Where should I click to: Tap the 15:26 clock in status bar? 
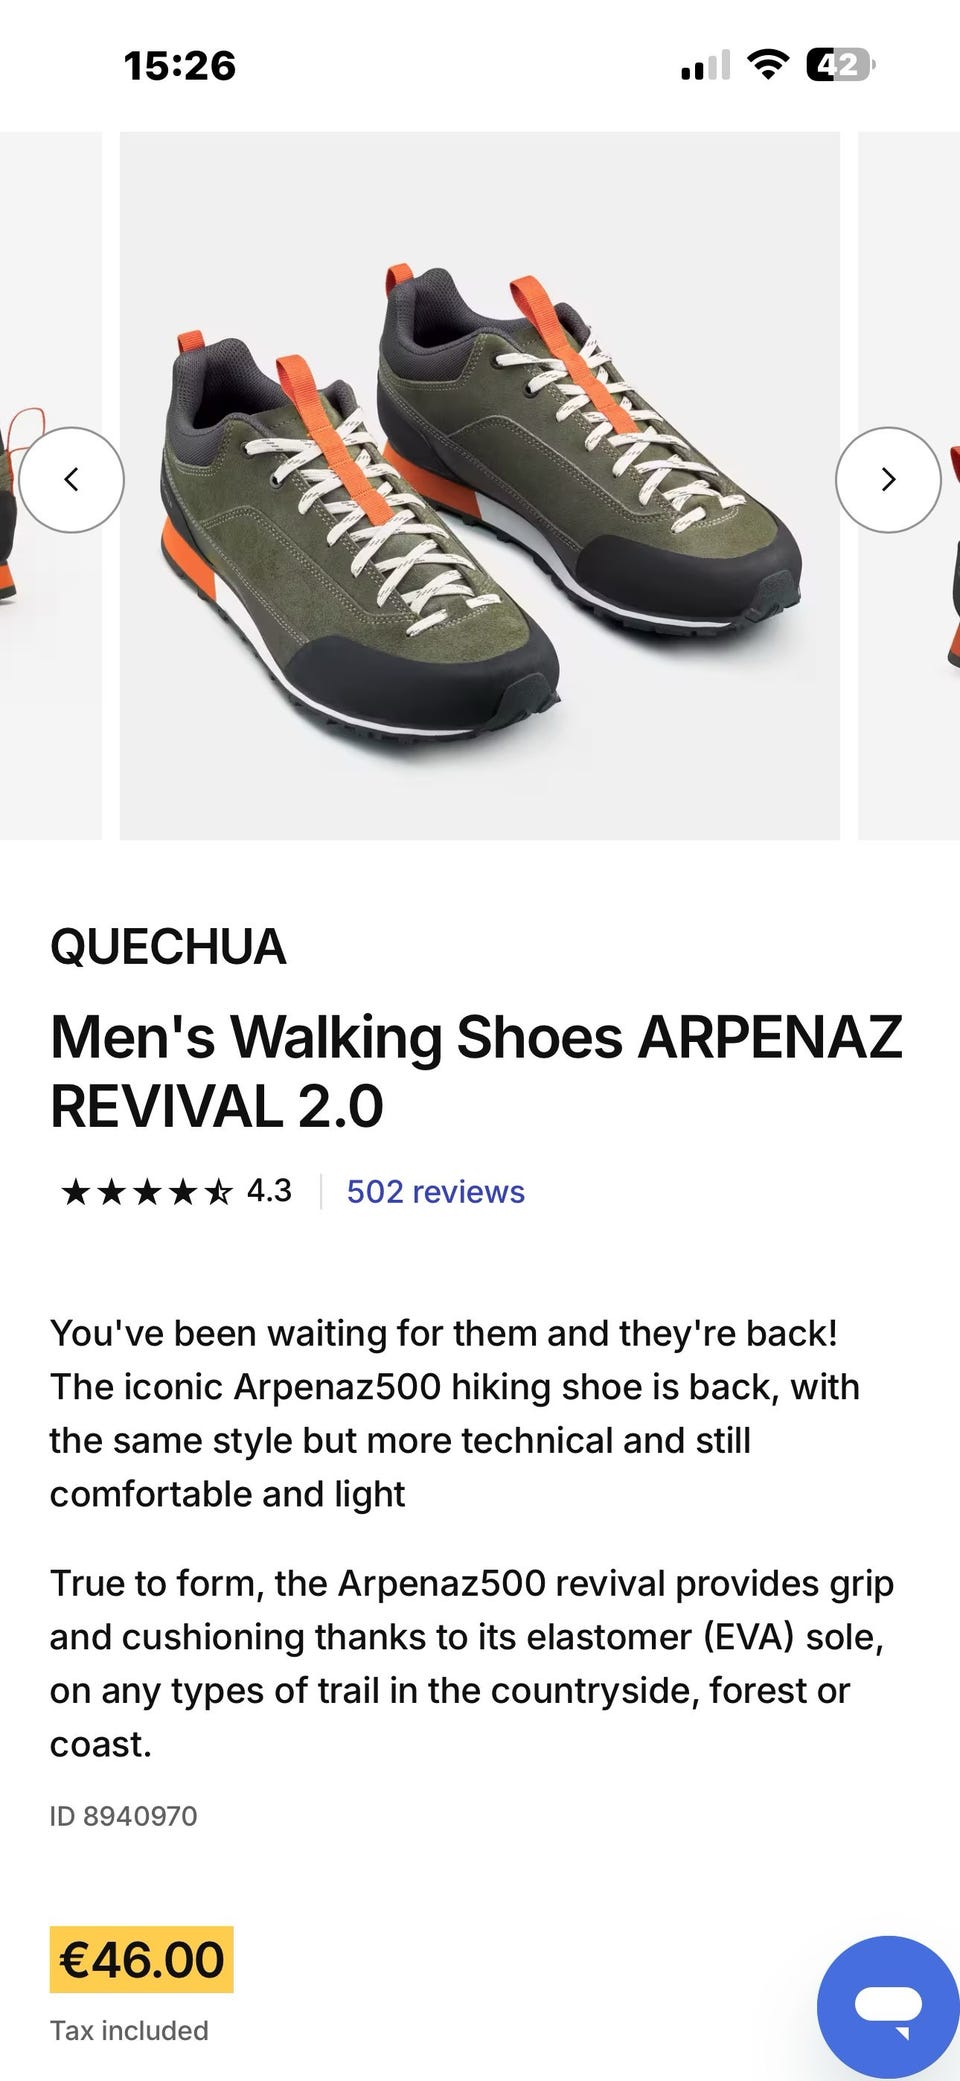[x=180, y=66]
